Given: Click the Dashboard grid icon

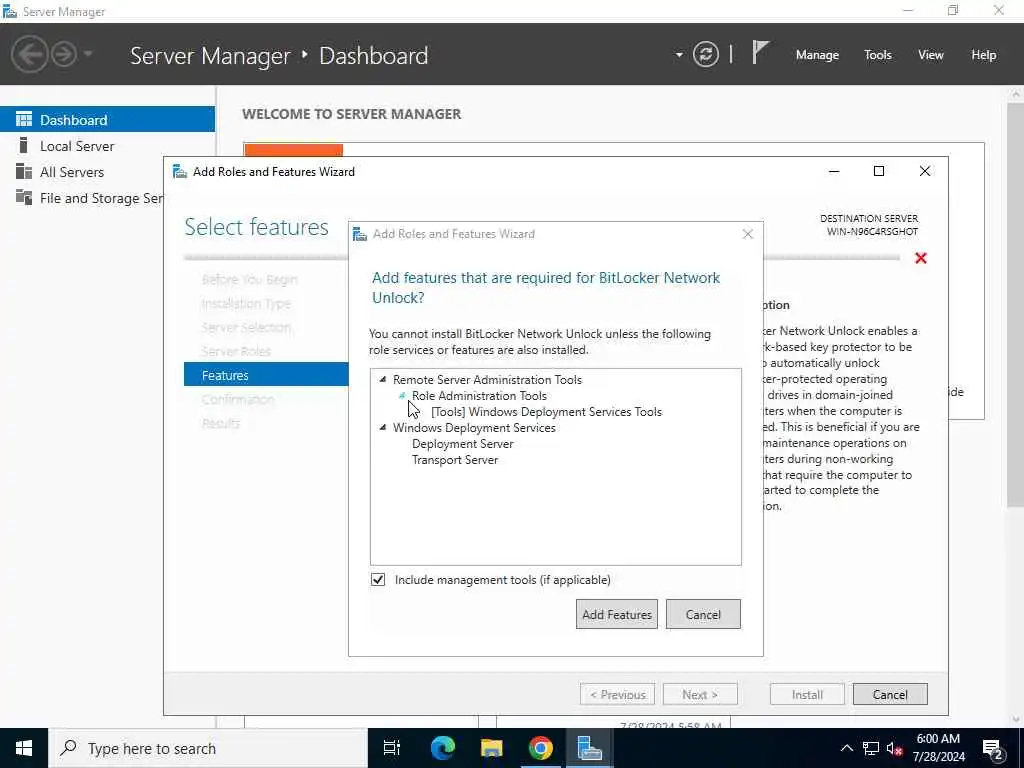Looking at the screenshot, I should pyautogui.click(x=24, y=119).
